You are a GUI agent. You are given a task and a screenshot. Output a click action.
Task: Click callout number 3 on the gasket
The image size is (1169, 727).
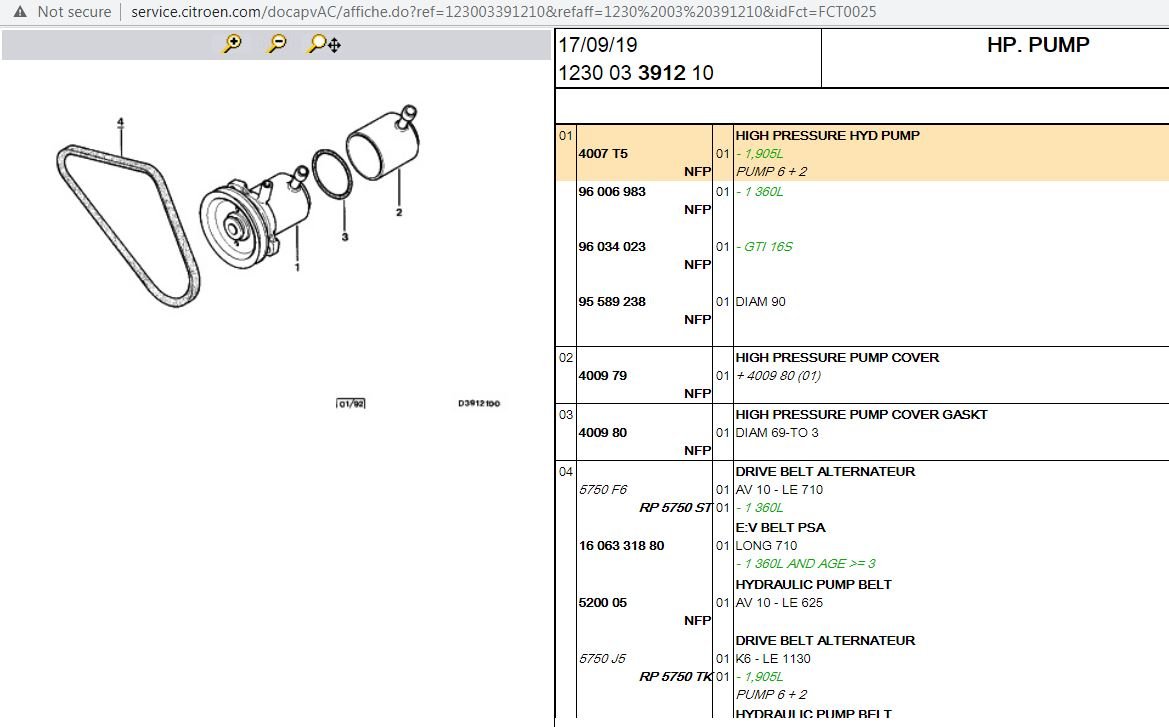pos(344,237)
